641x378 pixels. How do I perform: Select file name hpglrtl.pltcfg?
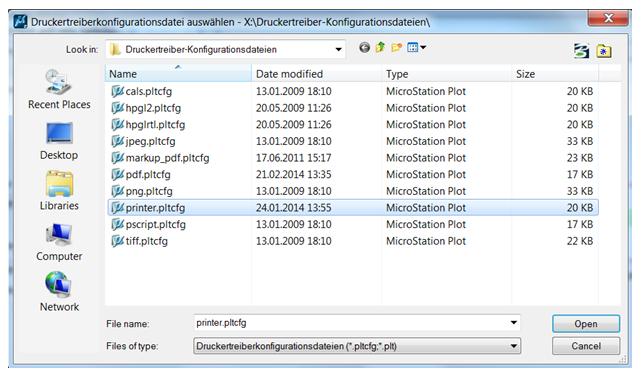[x=155, y=125]
